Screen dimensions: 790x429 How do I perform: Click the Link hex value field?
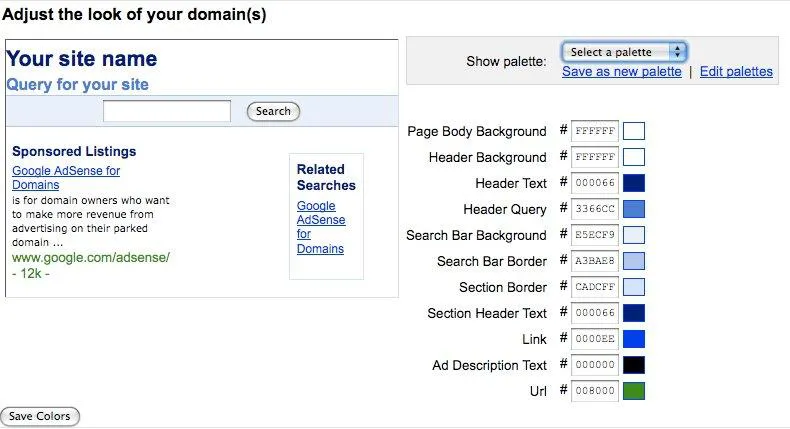point(595,339)
